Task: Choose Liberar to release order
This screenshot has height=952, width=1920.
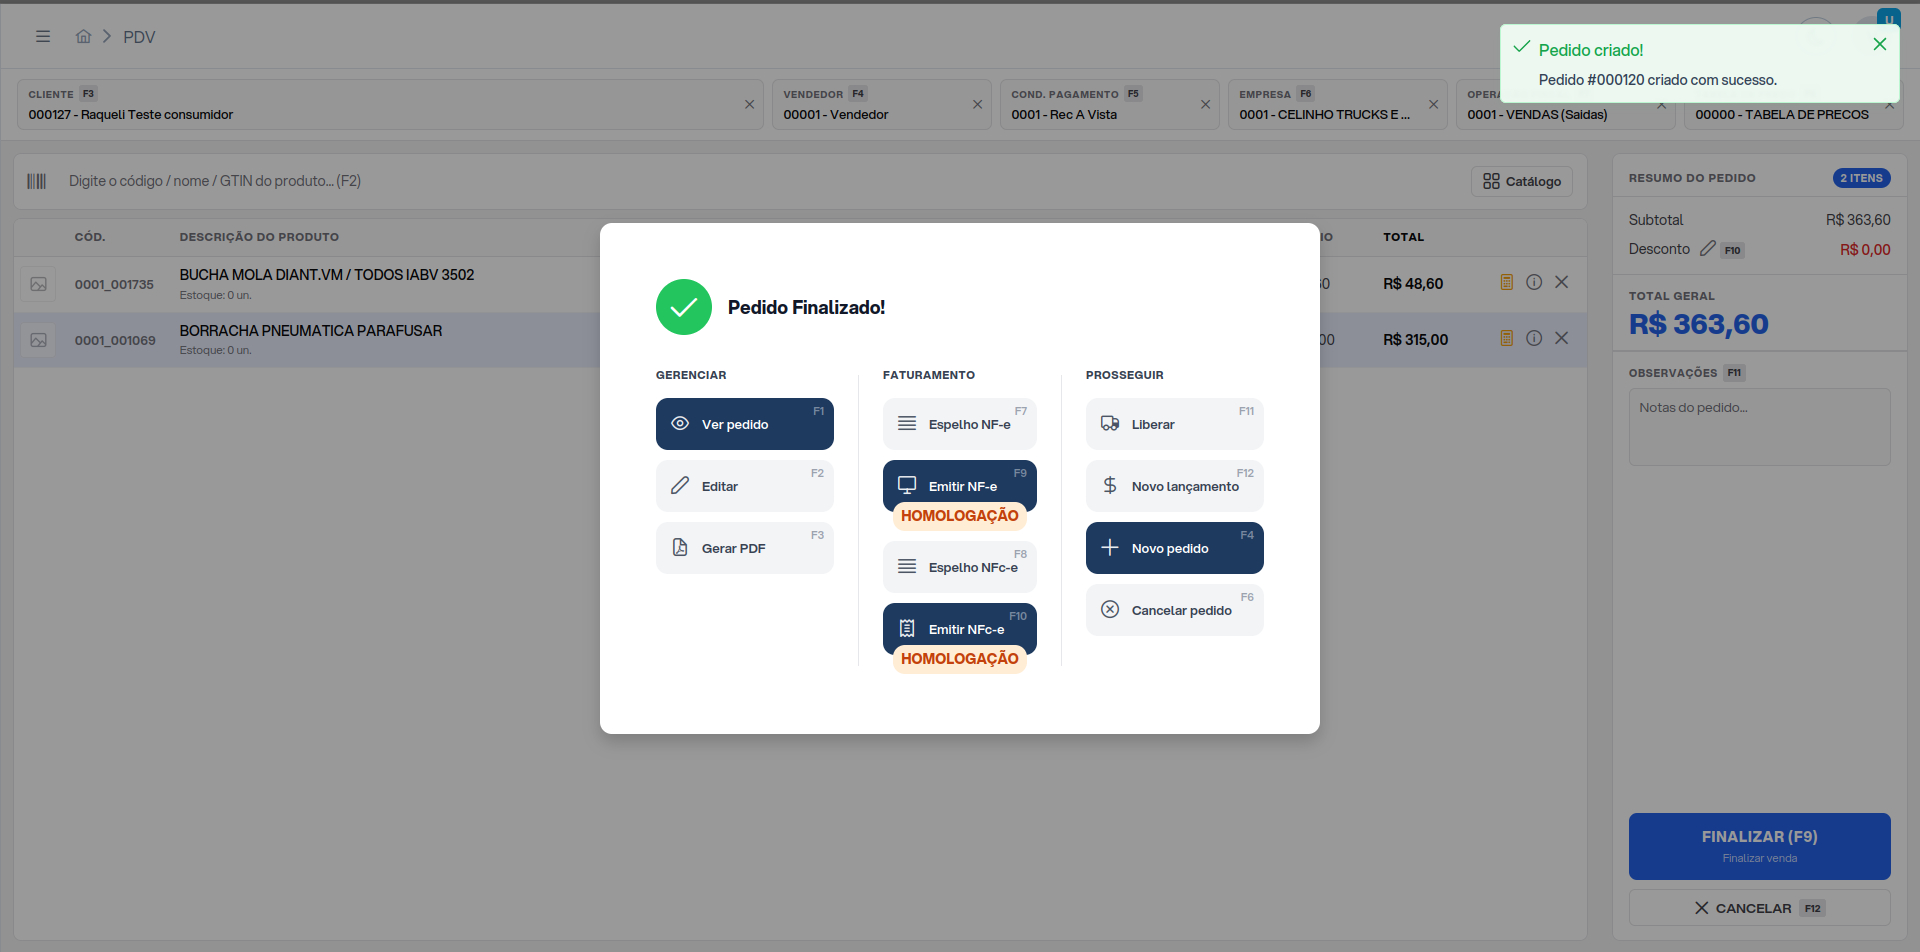Action: tap(1175, 424)
